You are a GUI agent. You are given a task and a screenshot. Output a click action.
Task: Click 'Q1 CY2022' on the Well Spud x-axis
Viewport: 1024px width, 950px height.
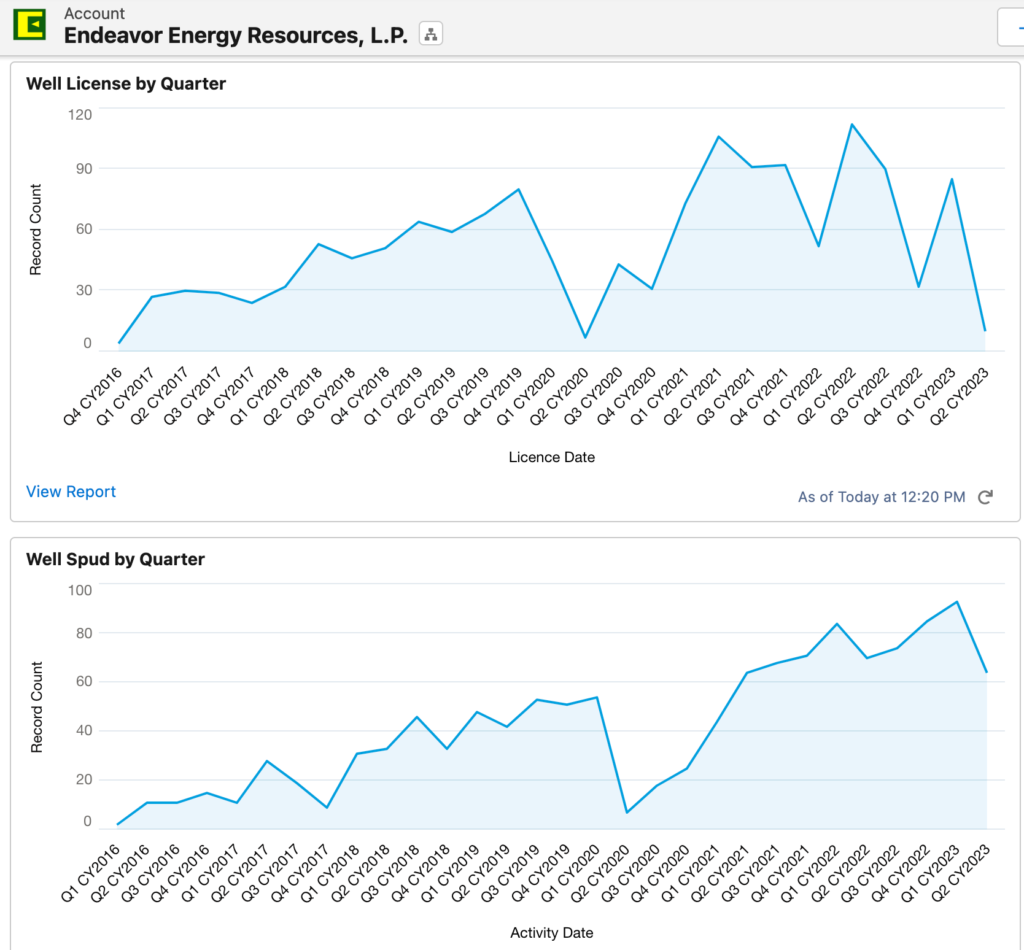(810, 873)
